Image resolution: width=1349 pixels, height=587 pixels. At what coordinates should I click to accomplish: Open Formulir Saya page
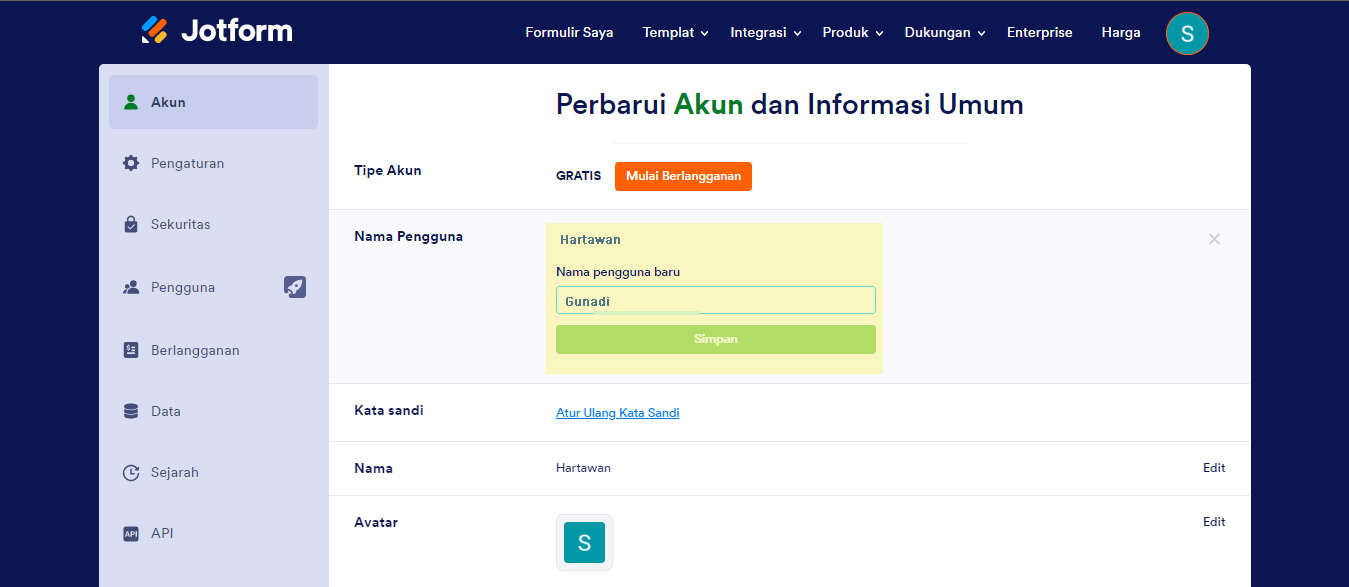tap(569, 32)
